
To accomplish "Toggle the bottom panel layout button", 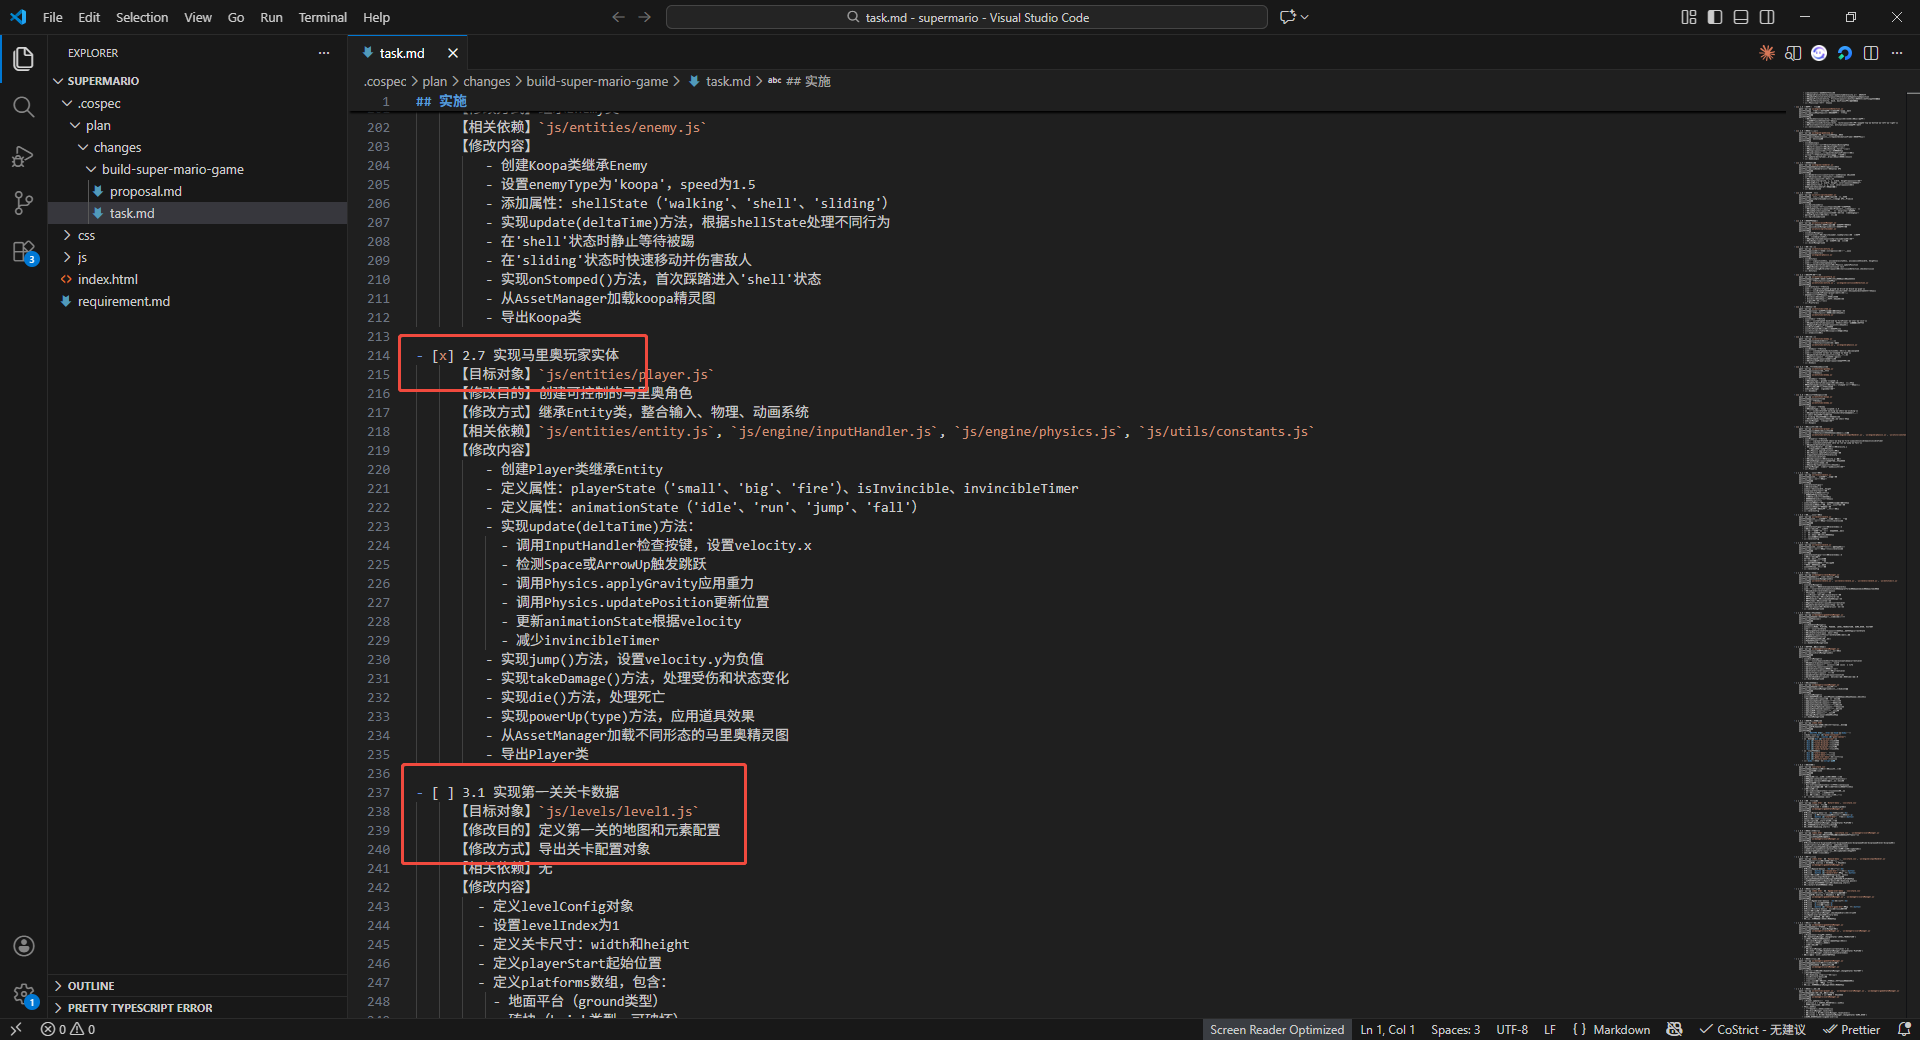I will [1741, 17].
